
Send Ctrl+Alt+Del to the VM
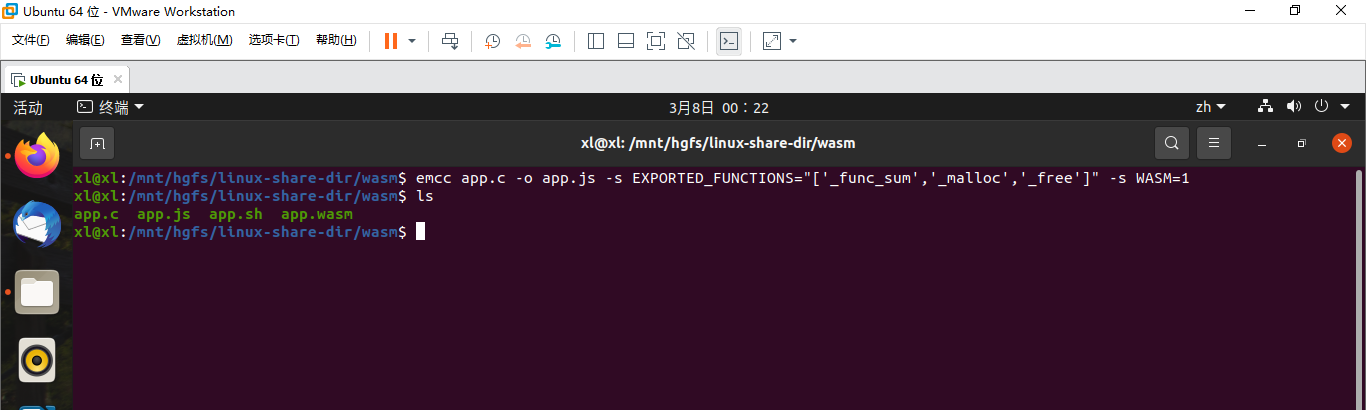point(450,41)
